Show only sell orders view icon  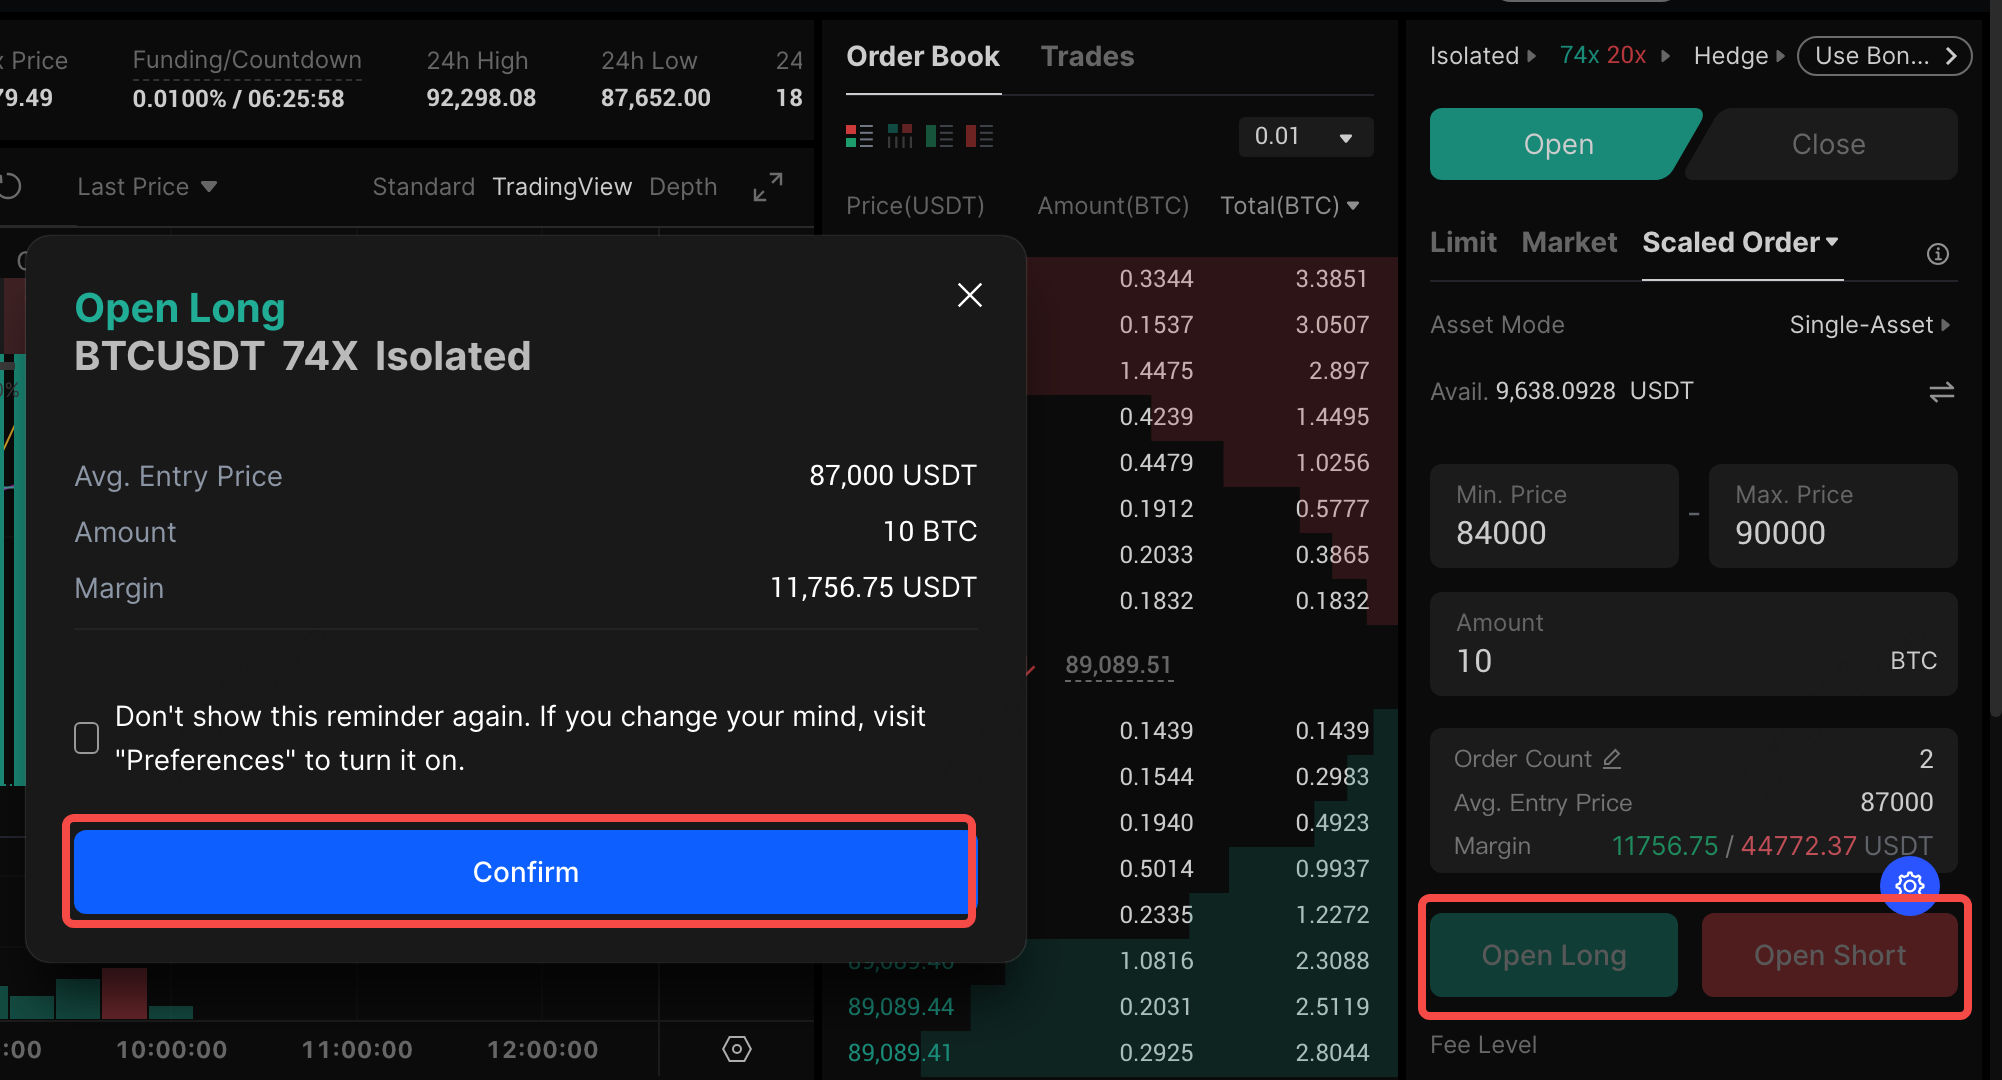[x=979, y=136]
